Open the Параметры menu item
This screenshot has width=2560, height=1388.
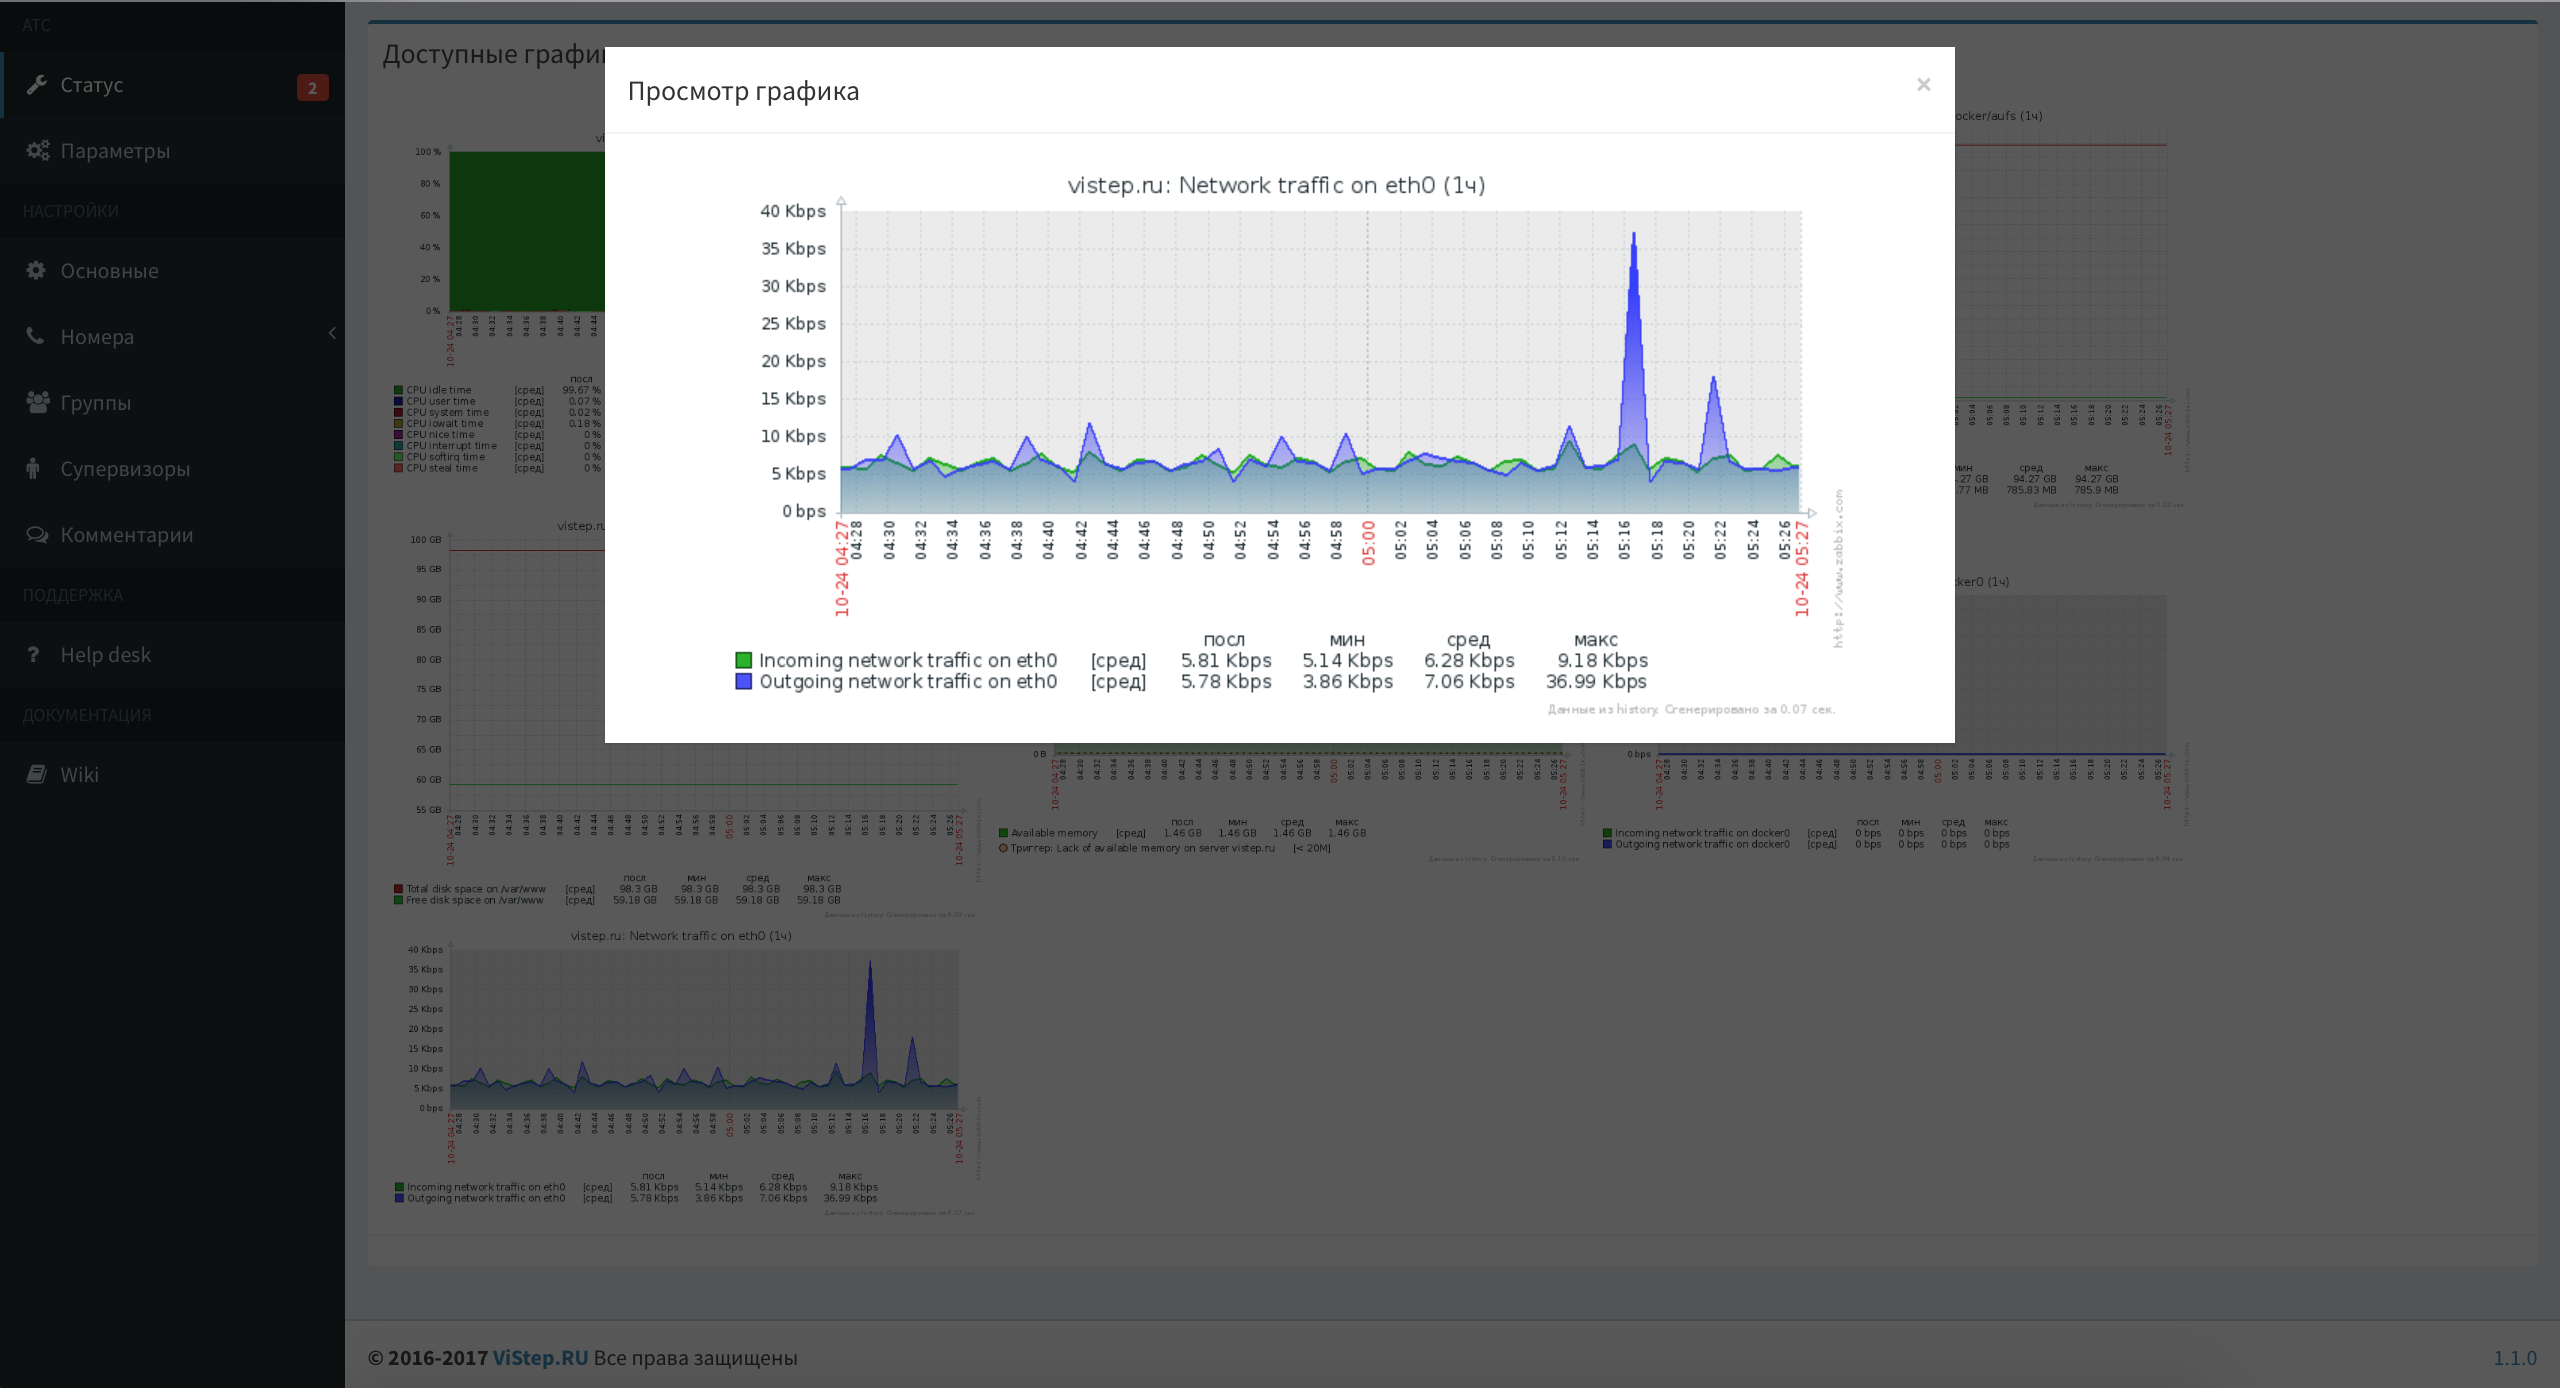coord(115,151)
